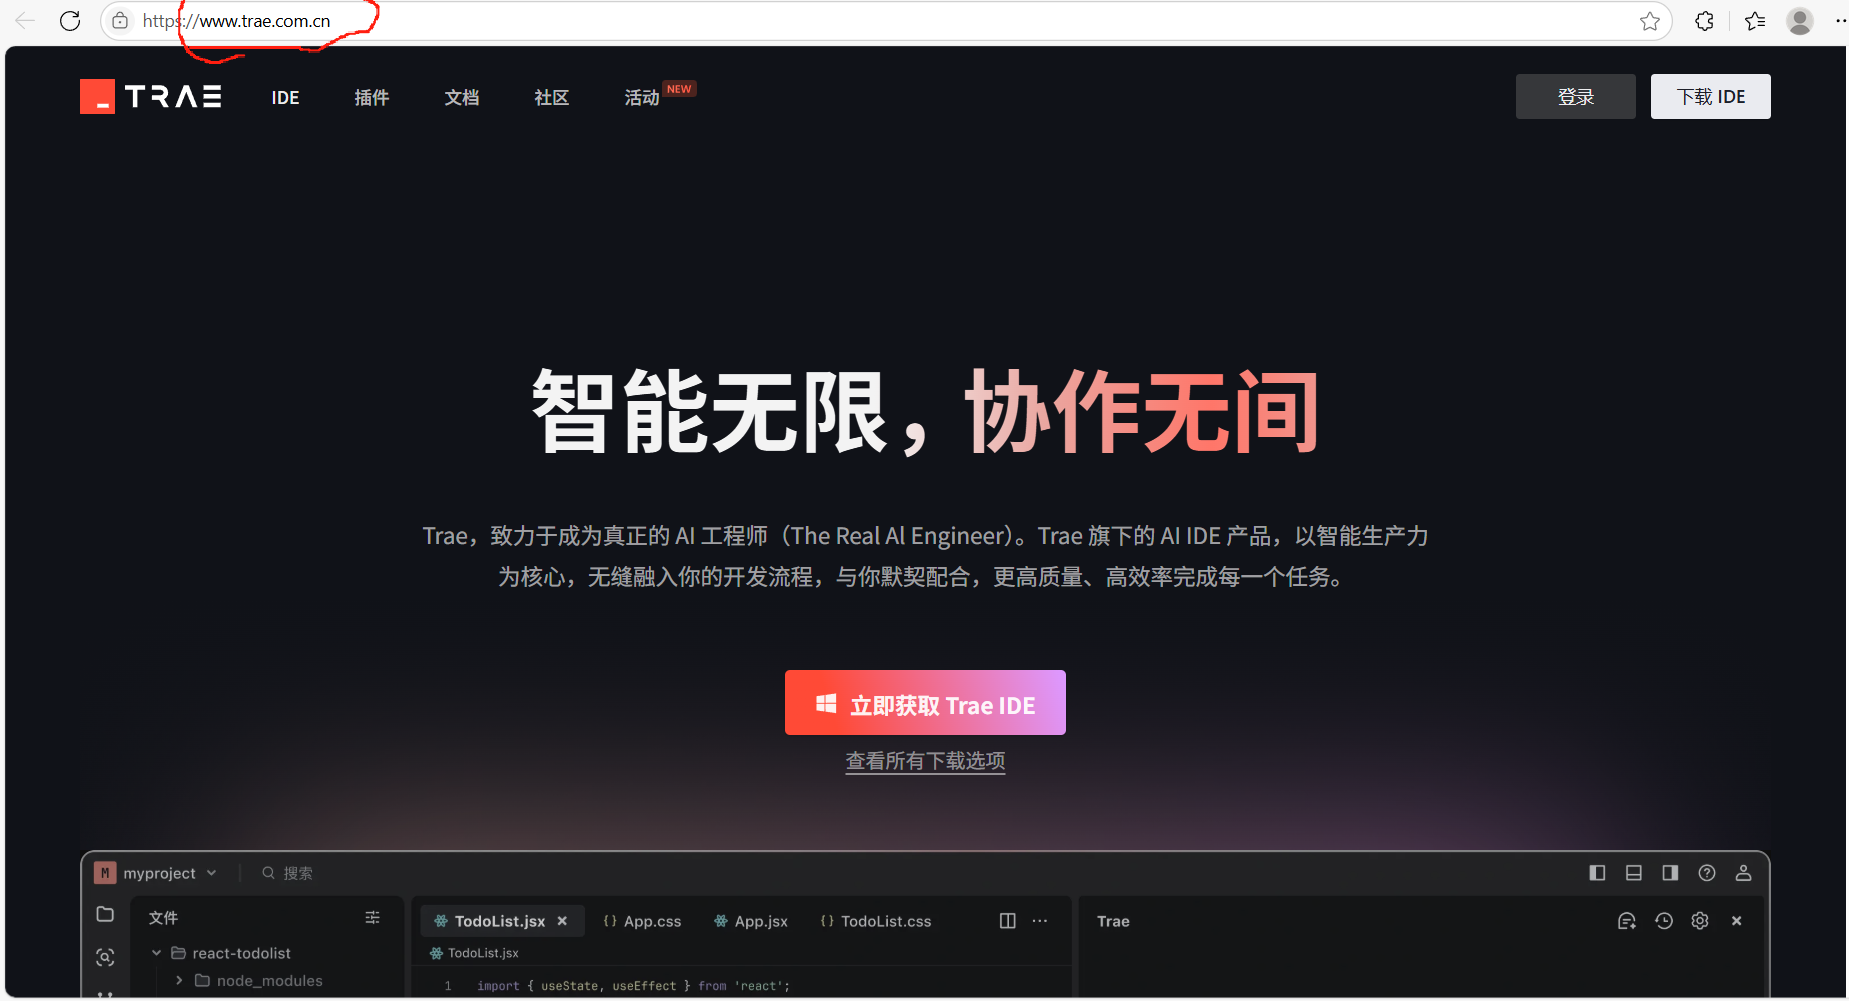Viewport: 1849px width, 1001px height.
Task: Switch to the App.jsx tab
Action: pos(751,921)
